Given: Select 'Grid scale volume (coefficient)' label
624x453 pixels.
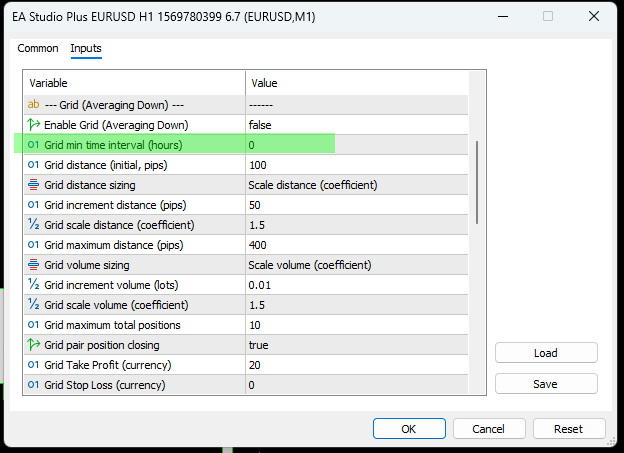Looking at the screenshot, I should (x=117, y=305).
